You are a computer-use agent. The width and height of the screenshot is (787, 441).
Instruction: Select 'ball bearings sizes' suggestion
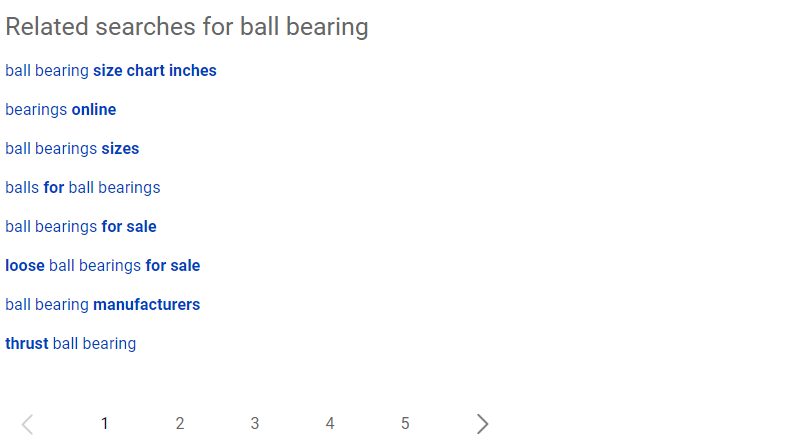point(72,149)
